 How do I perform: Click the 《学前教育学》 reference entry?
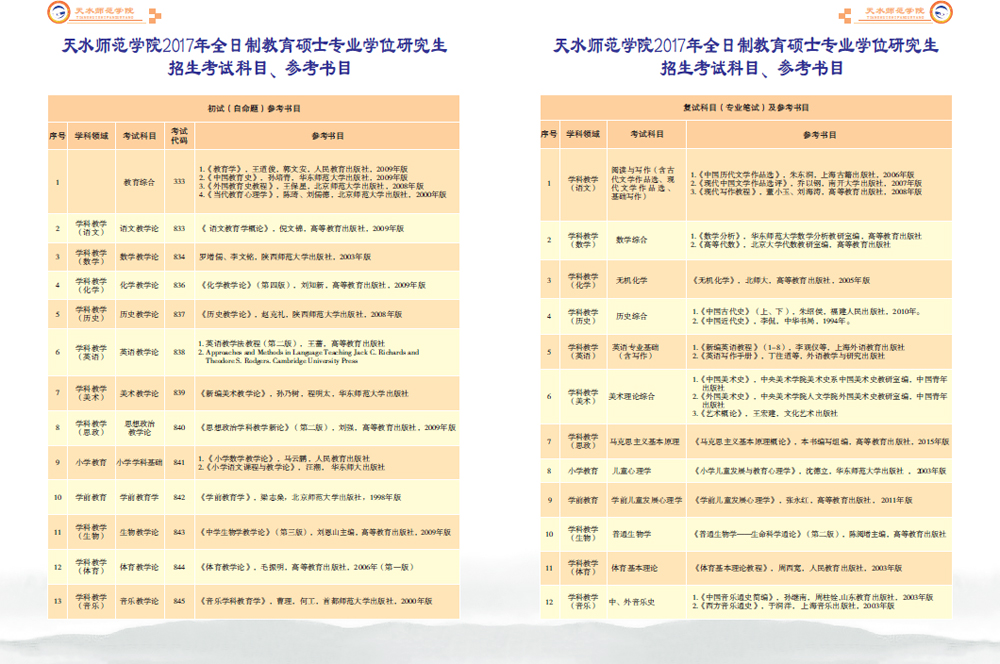300,497
